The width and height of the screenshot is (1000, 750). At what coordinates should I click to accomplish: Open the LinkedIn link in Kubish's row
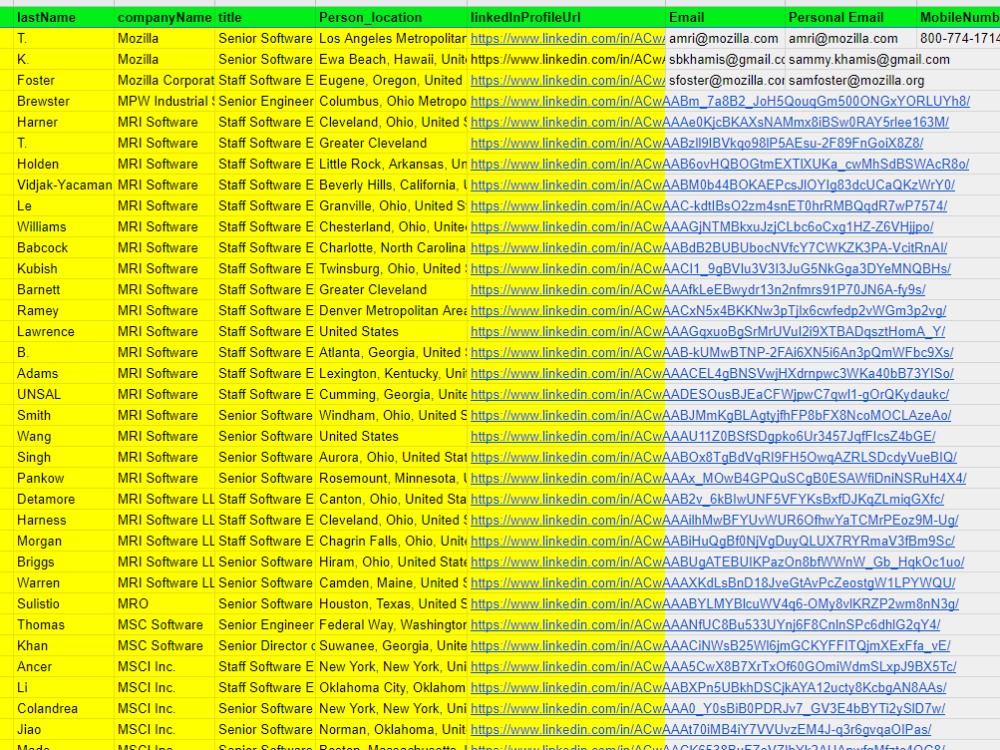pos(710,269)
